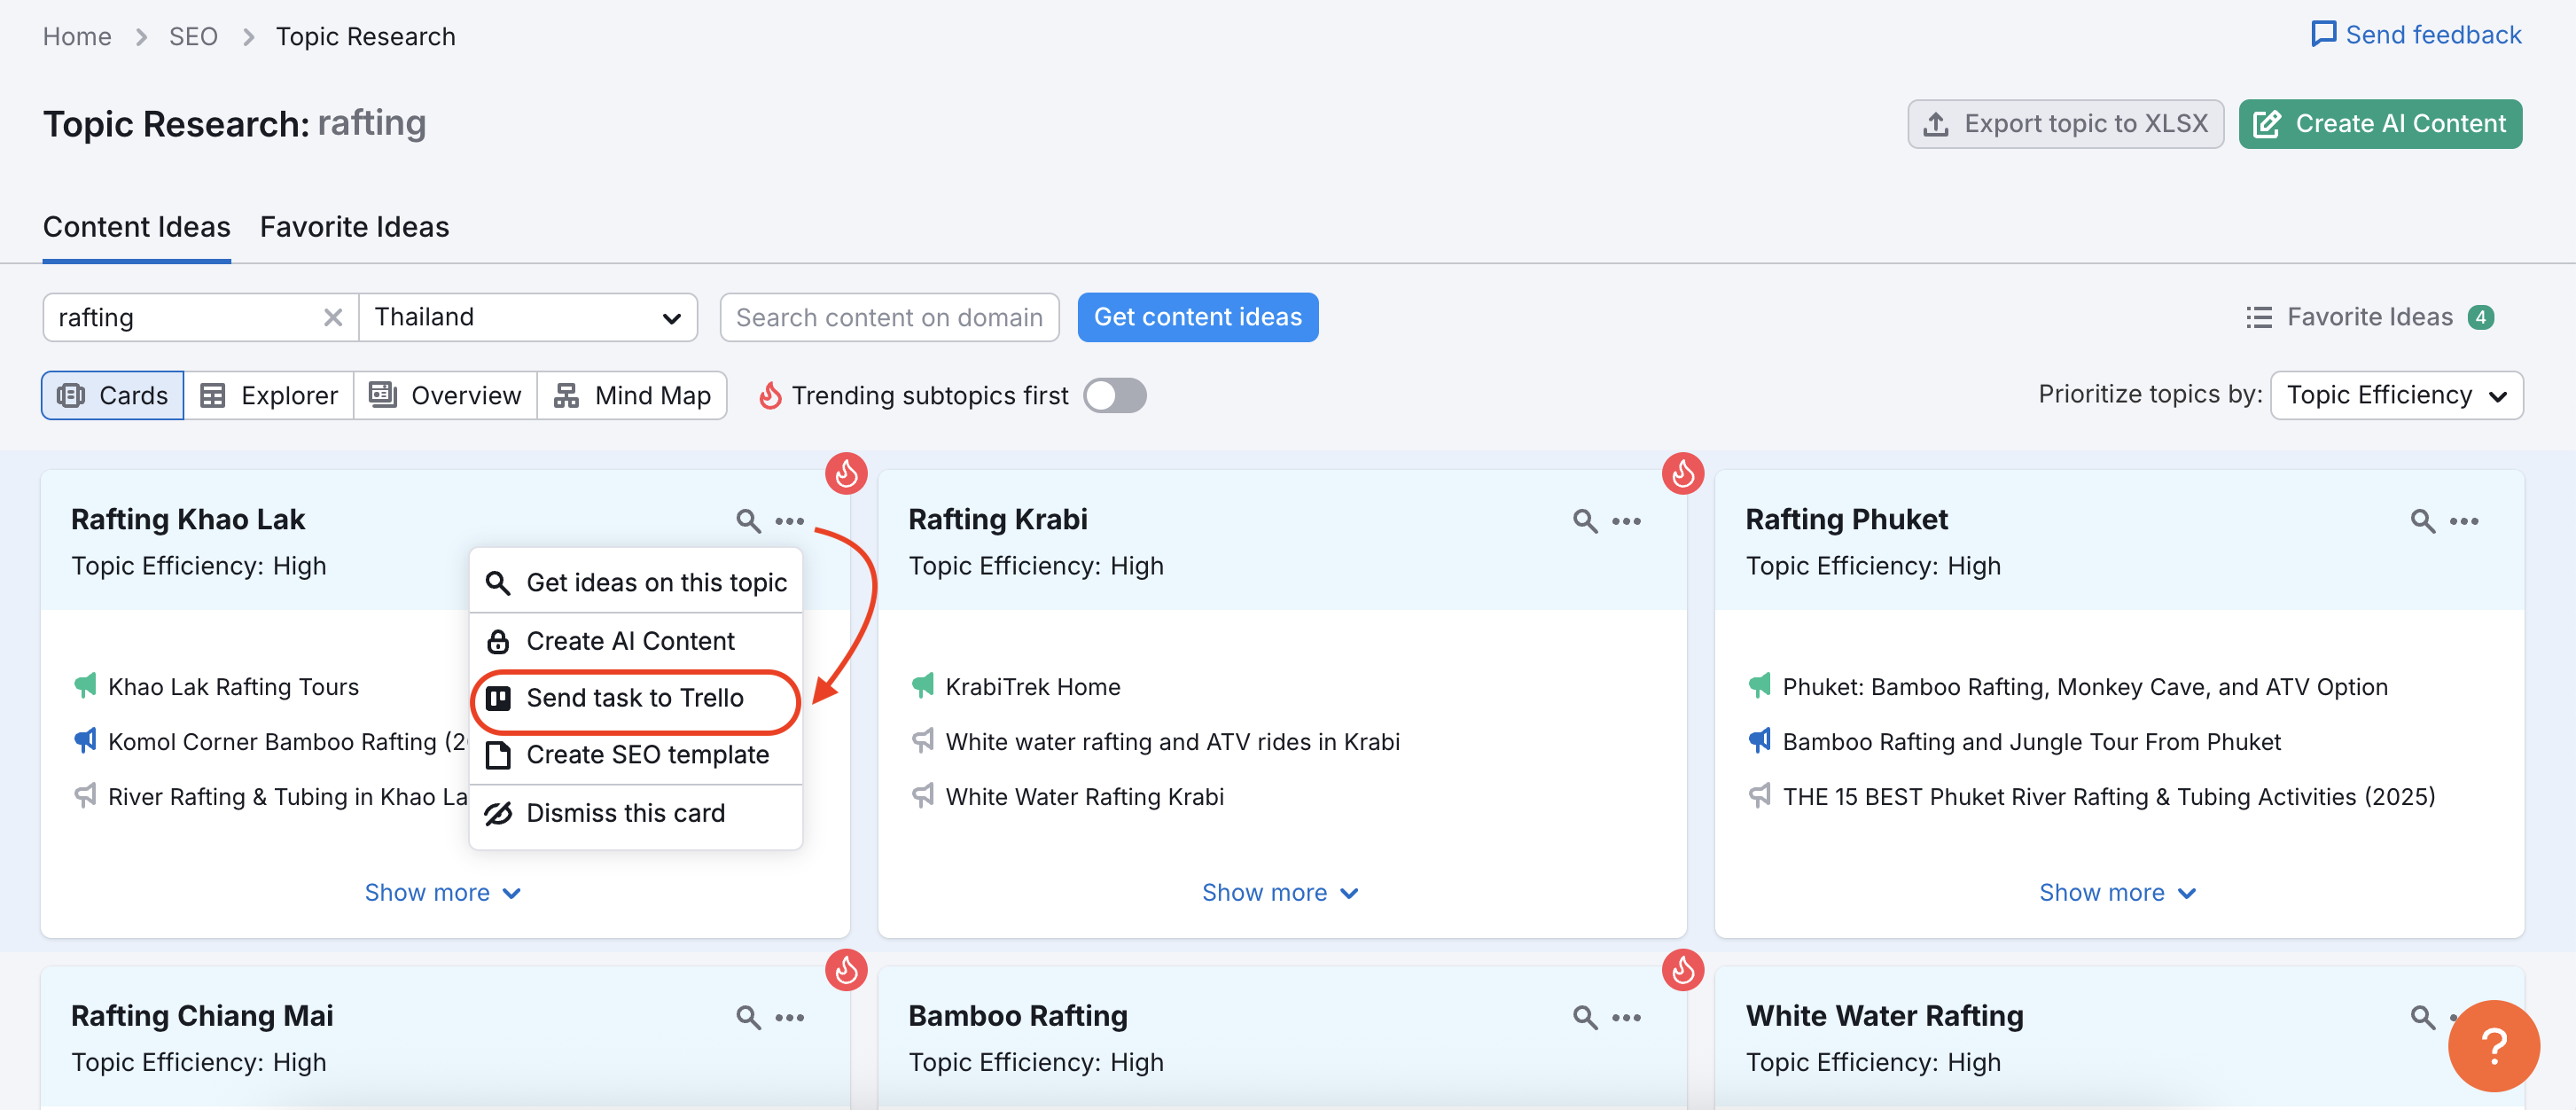Click the Create AI Content button
Screen dimensions: 2576x1110
[2380, 123]
